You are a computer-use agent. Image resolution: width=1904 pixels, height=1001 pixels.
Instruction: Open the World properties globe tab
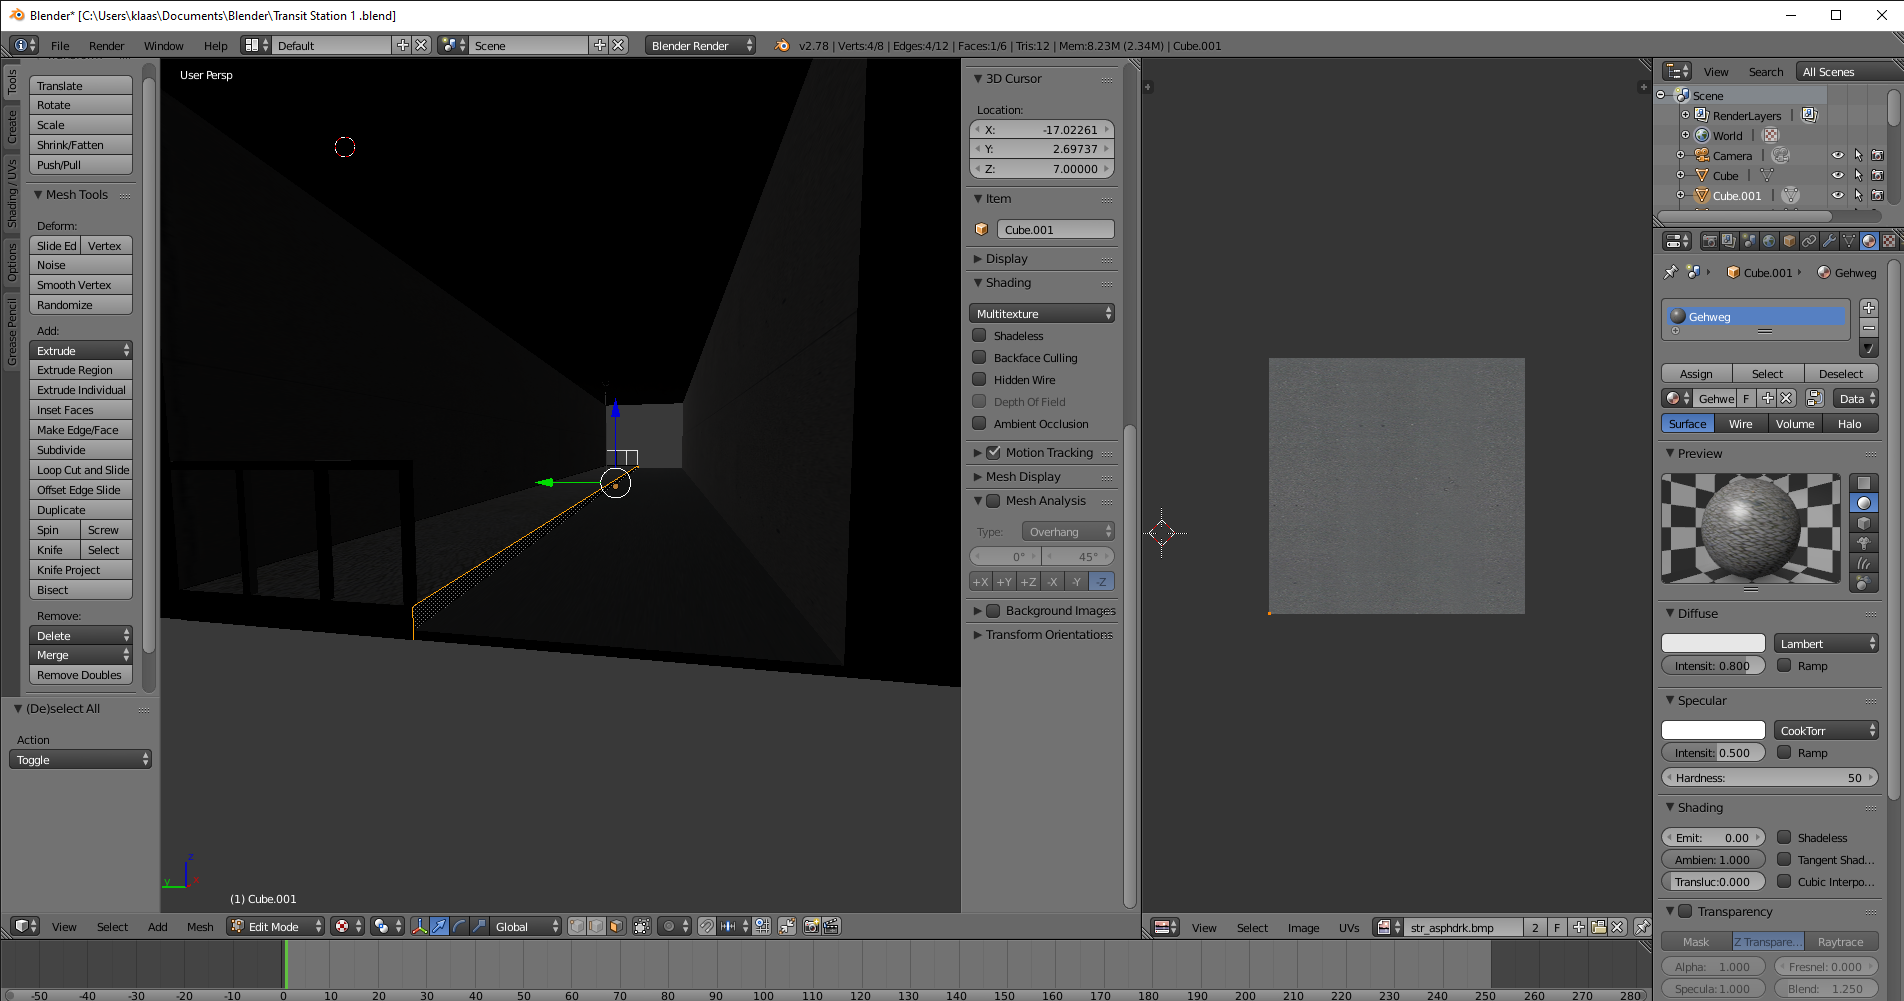click(x=1769, y=241)
